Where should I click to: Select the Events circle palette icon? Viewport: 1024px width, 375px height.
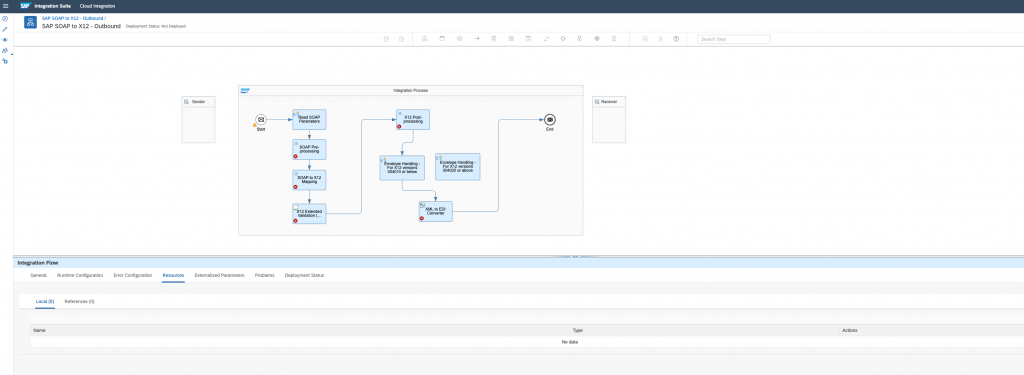coord(459,39)
